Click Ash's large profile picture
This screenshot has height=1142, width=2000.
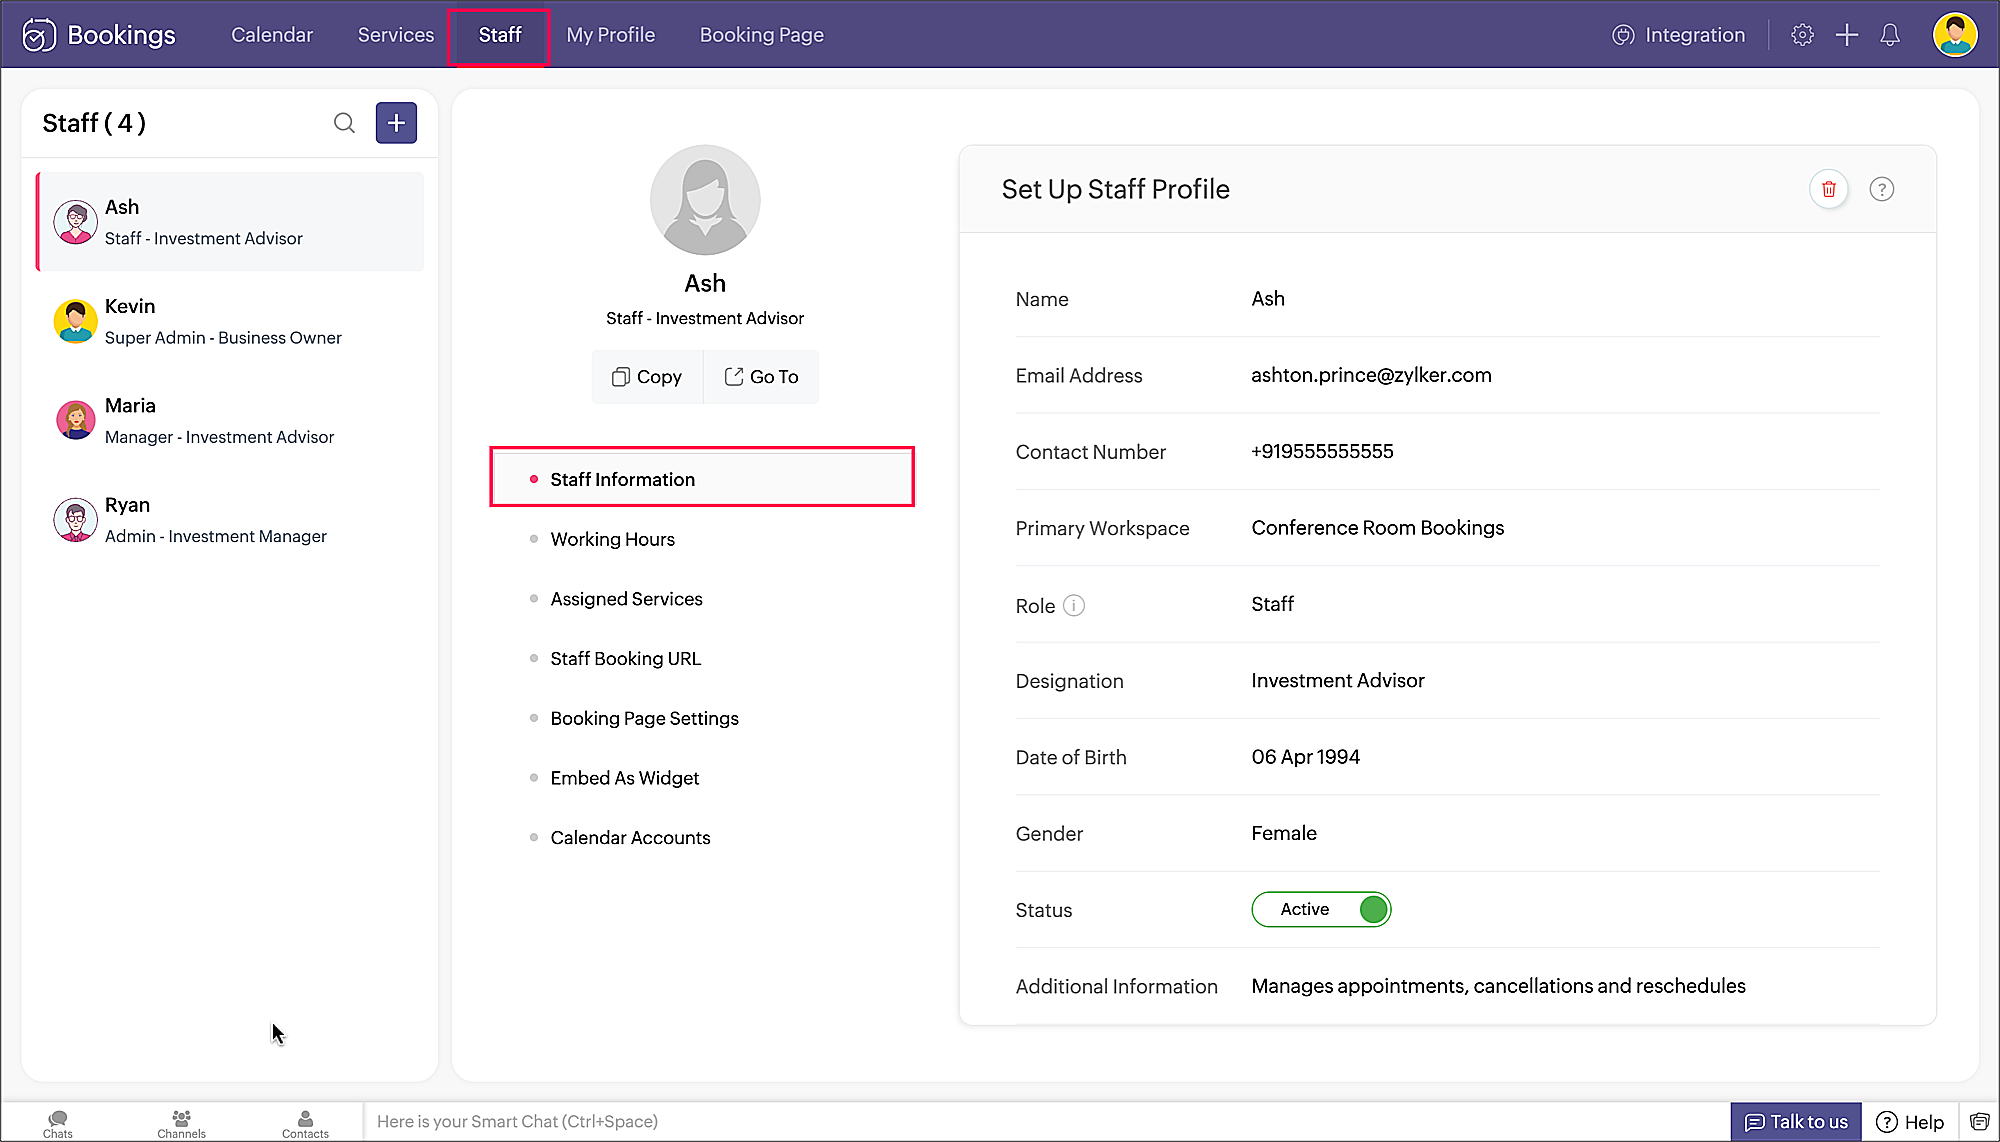(705, 200)
